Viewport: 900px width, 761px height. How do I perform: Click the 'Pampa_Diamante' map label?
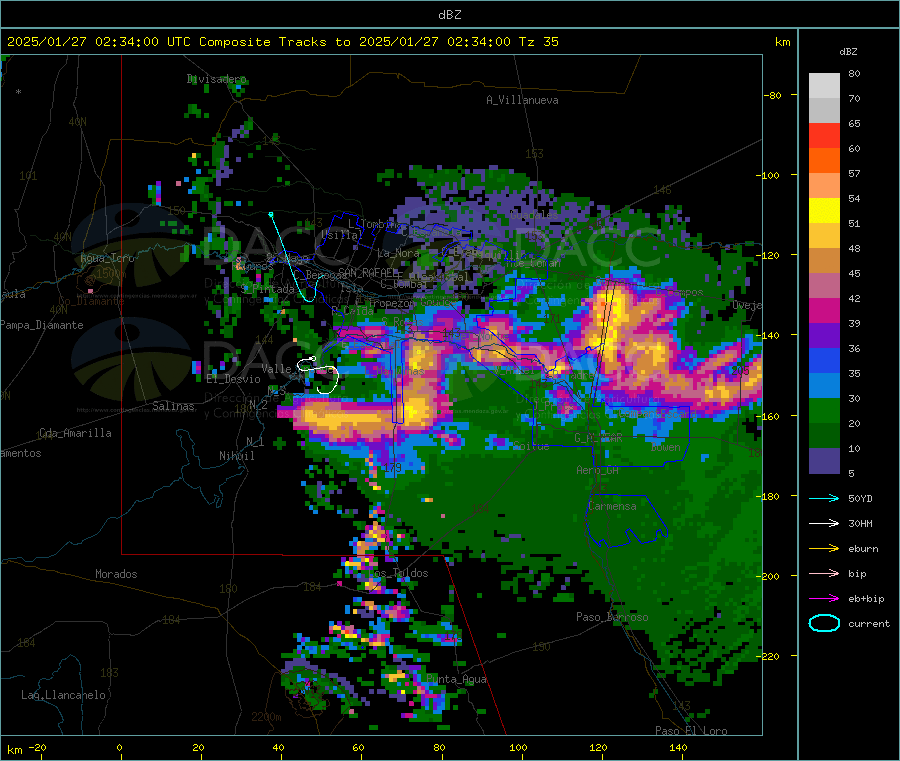(41, 325)
